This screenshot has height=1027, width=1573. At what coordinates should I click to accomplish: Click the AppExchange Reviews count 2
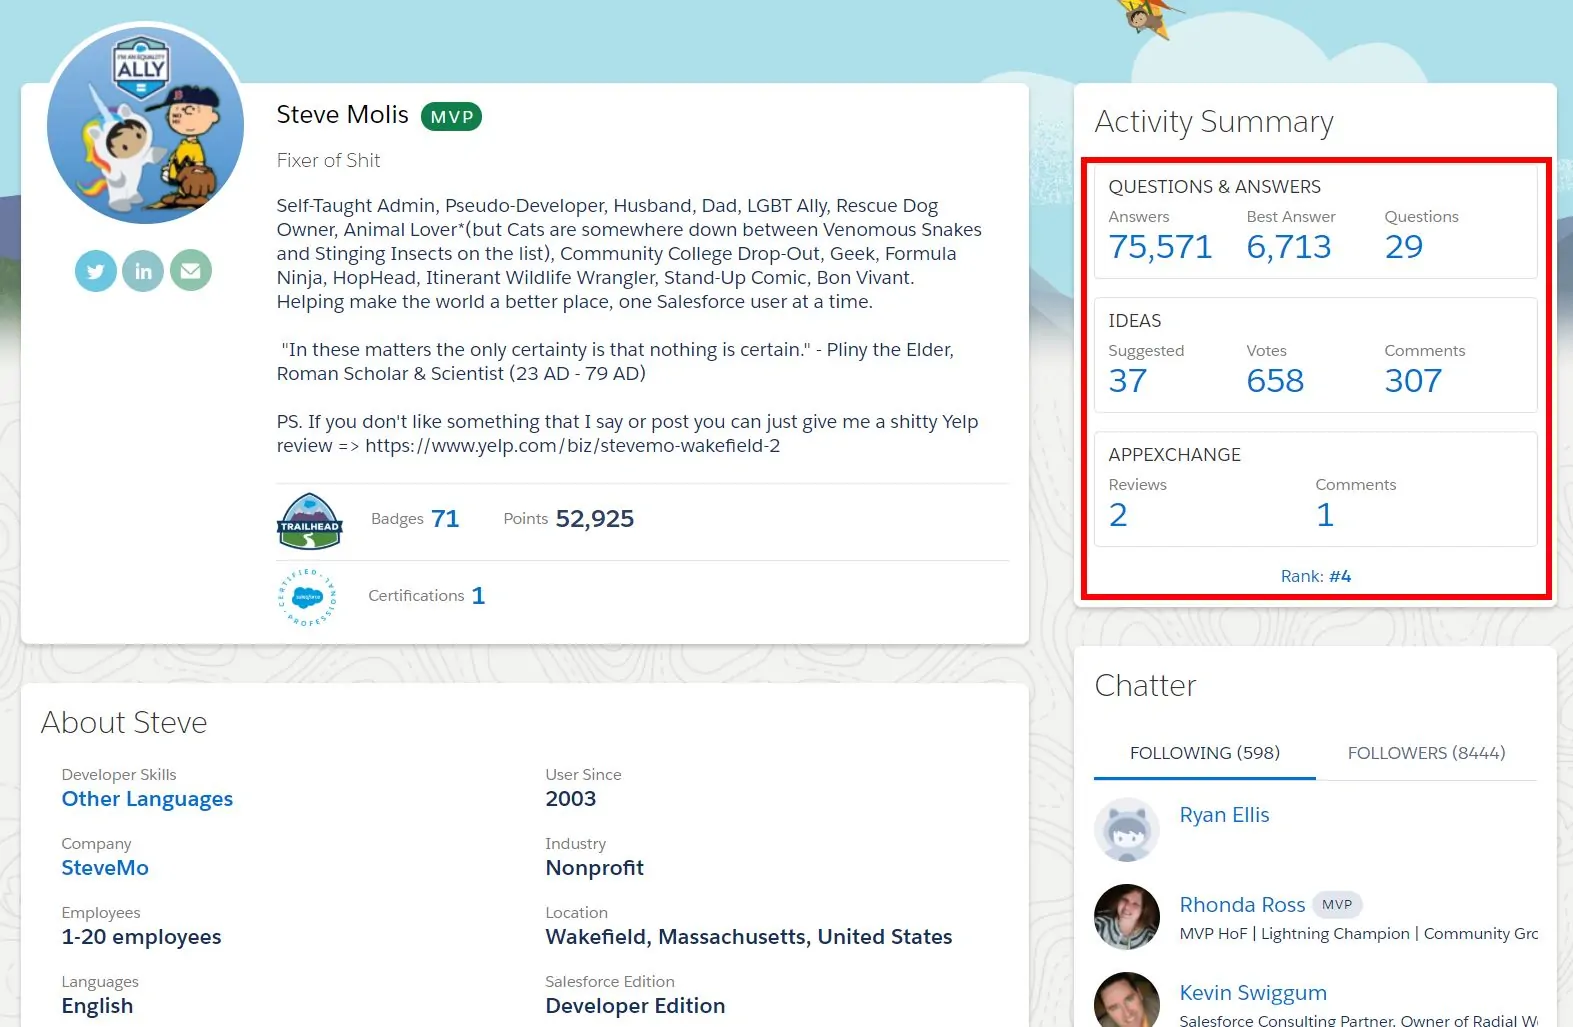coord(1118,515)
